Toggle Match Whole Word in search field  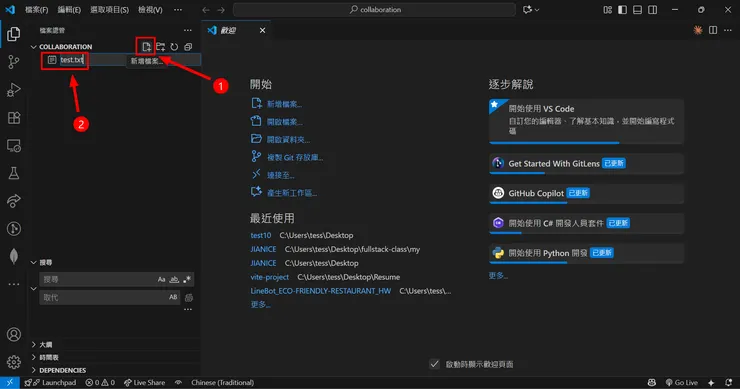(x=174, y=279)
